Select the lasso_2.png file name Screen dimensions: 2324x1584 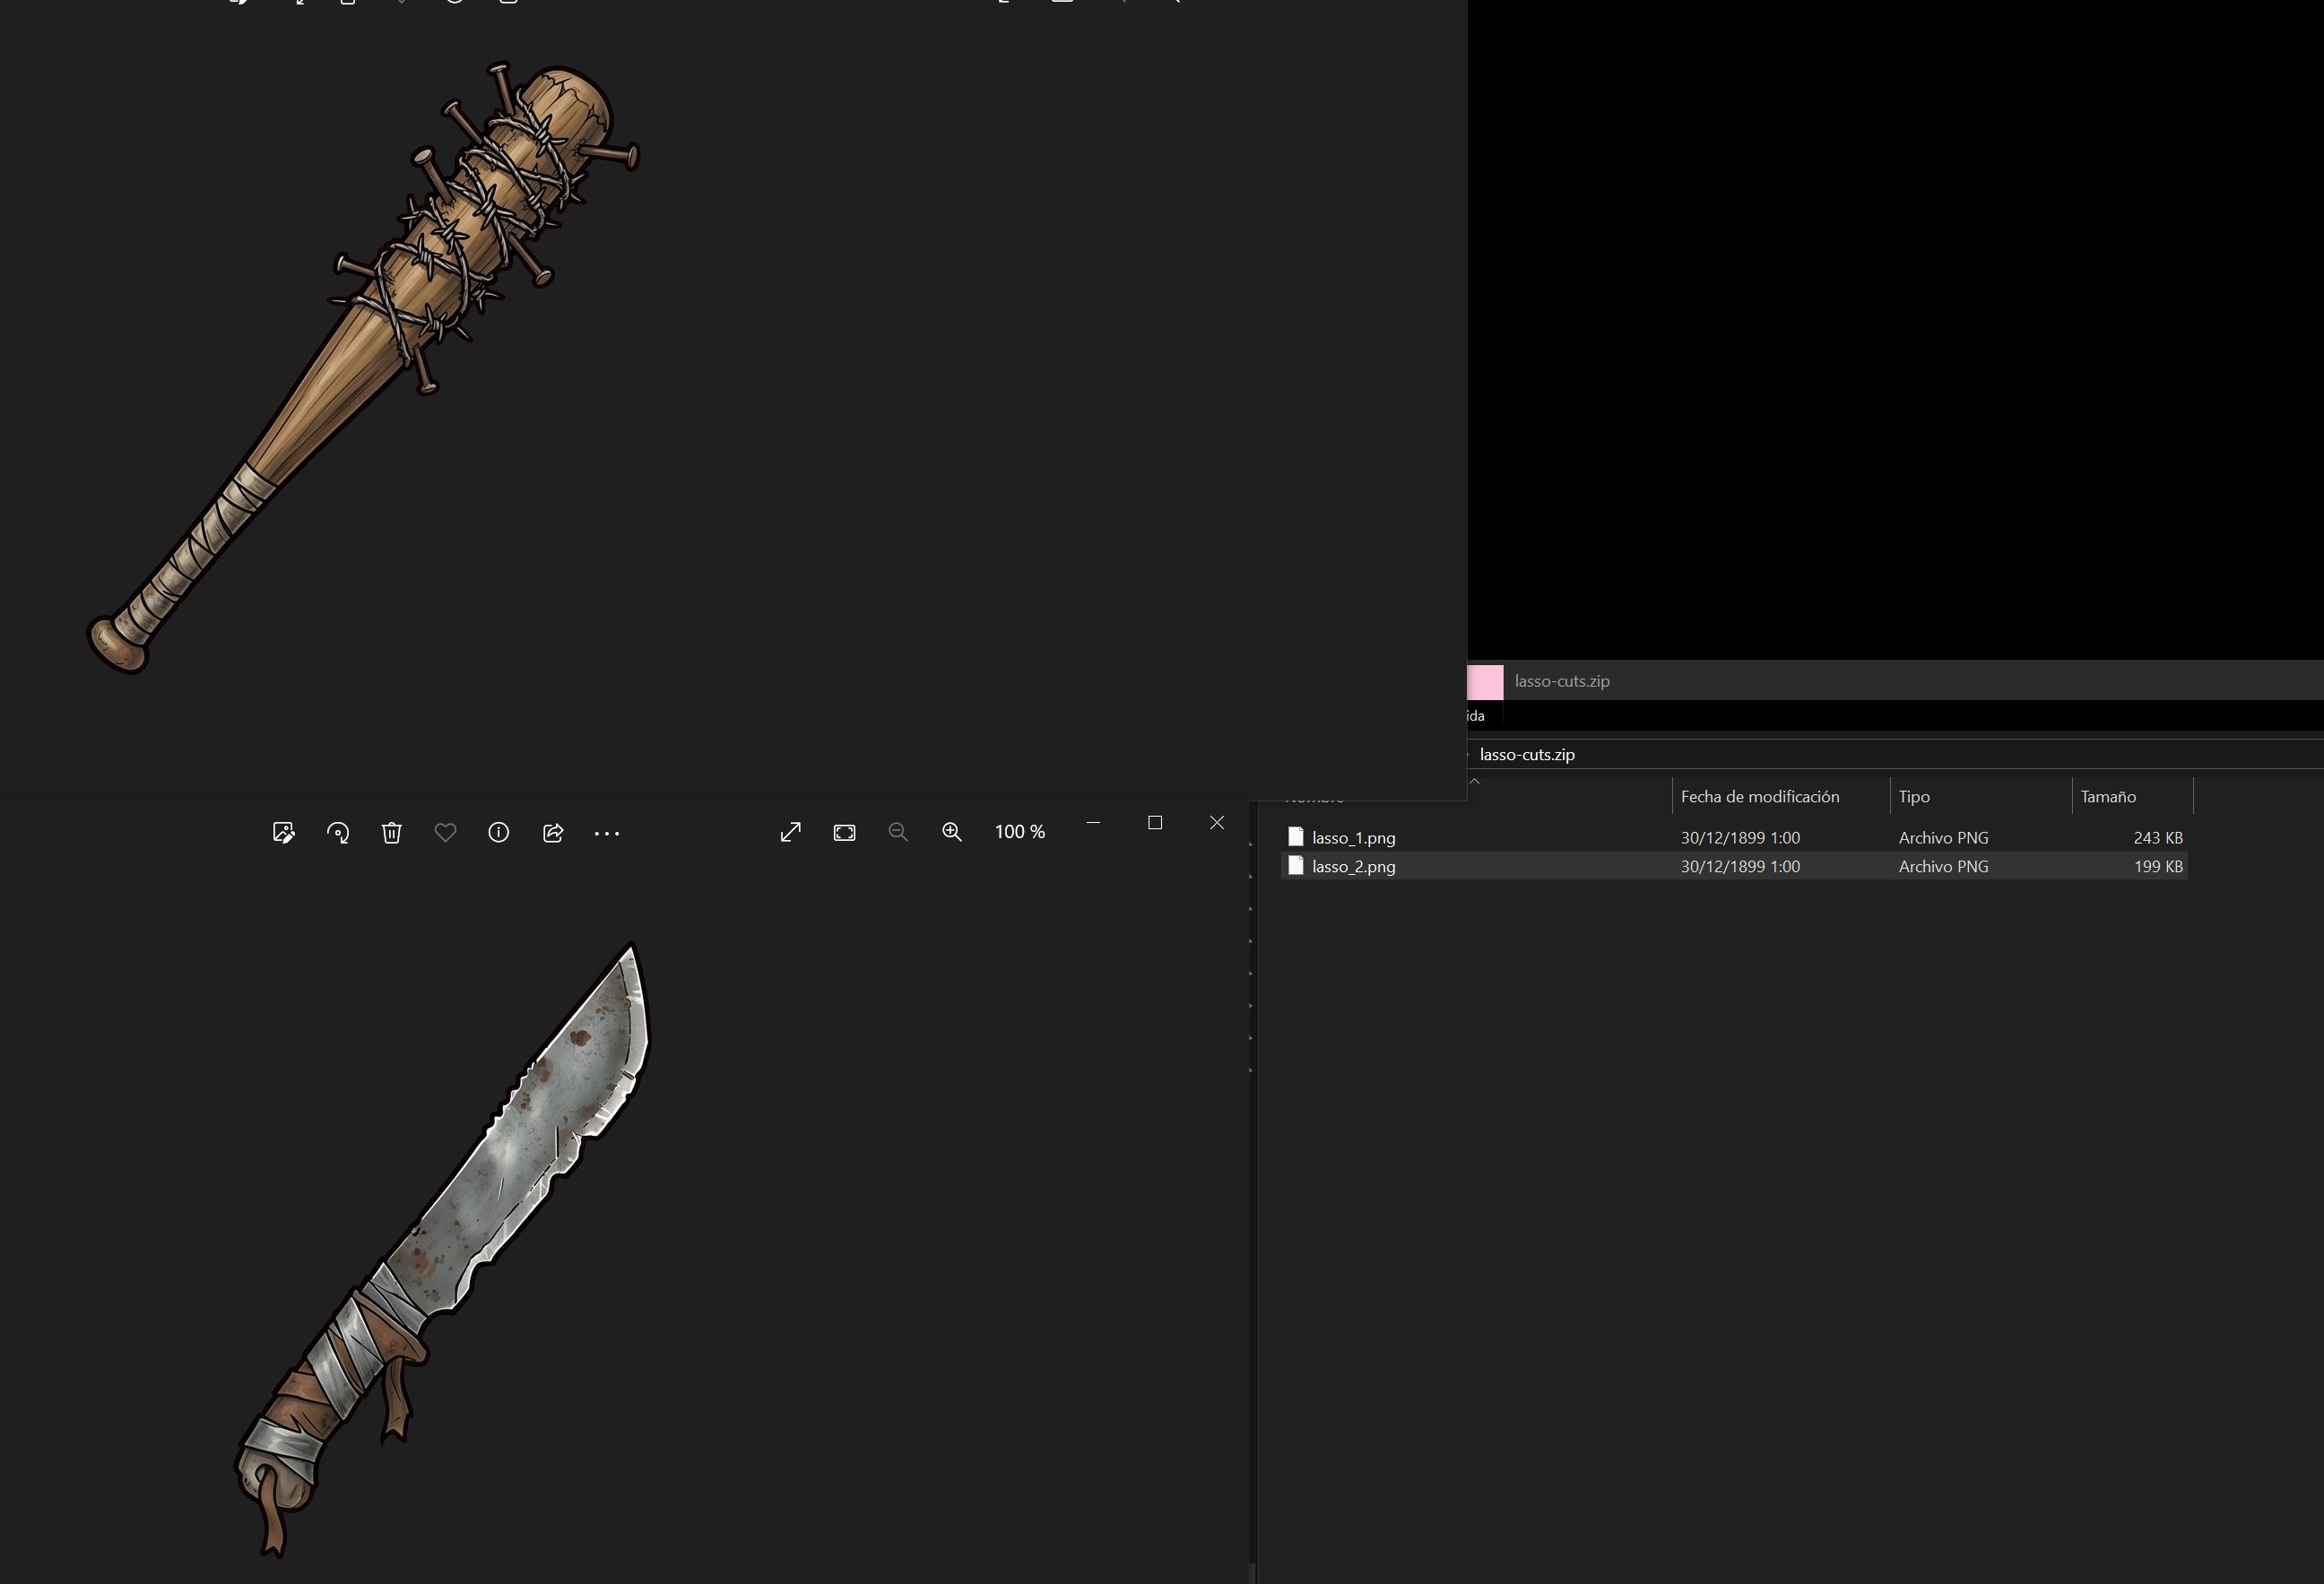(x=1354, y=867)
